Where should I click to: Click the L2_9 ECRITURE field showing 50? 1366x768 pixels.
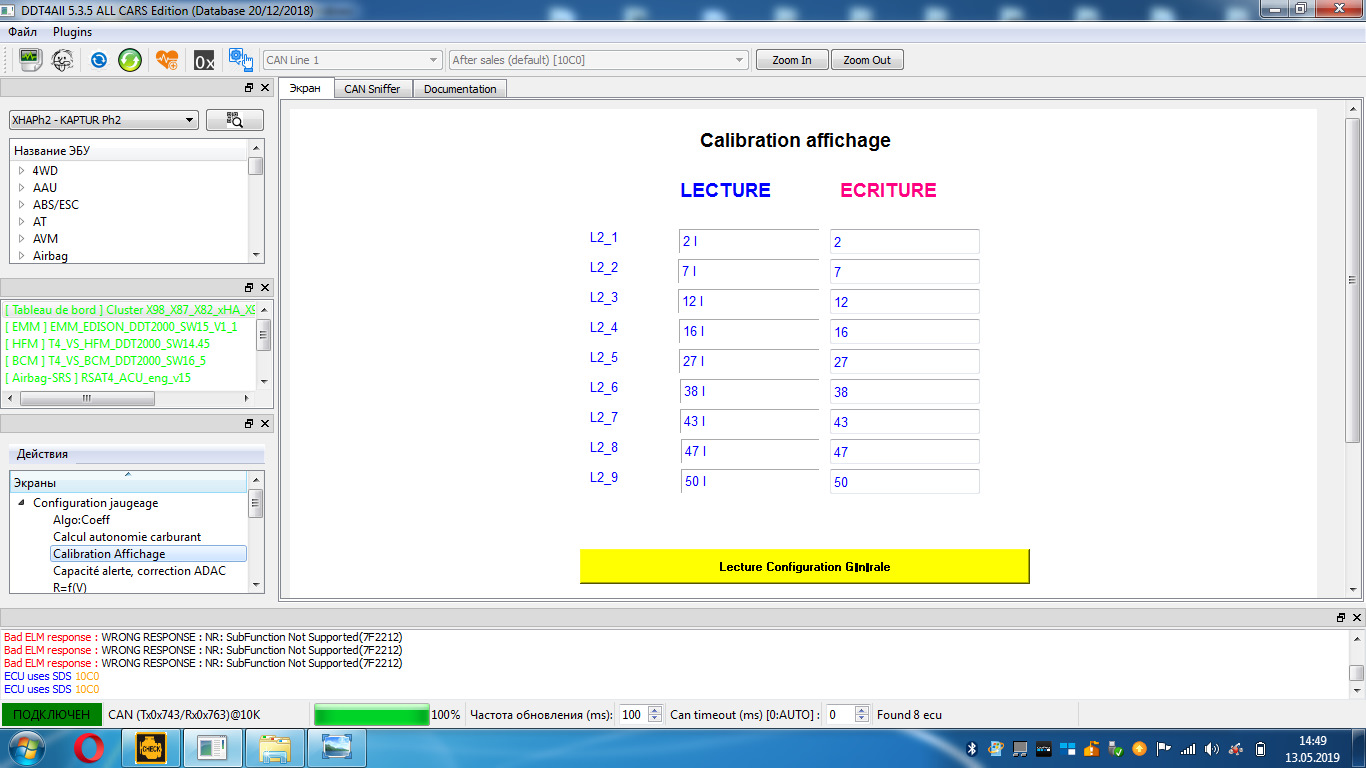[x=904, y=482]
